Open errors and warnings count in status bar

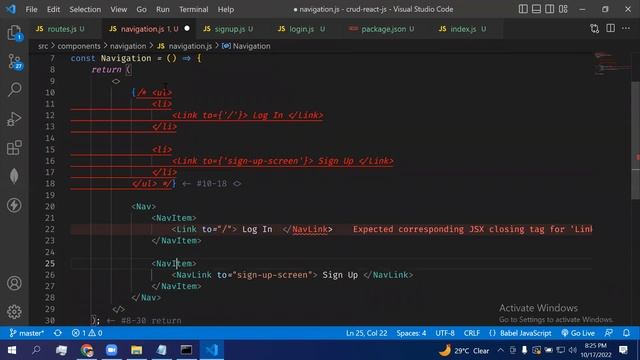[x=87, y=333]
